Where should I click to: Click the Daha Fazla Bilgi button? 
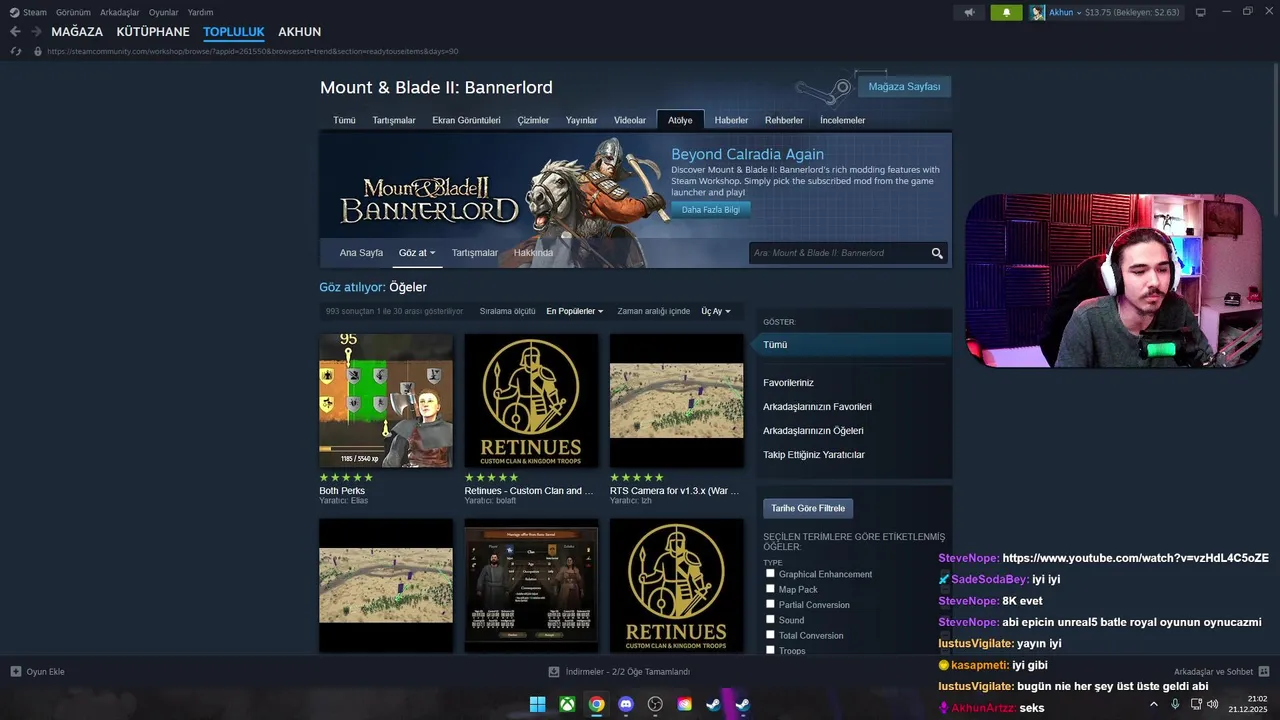[x=711, y=210]
